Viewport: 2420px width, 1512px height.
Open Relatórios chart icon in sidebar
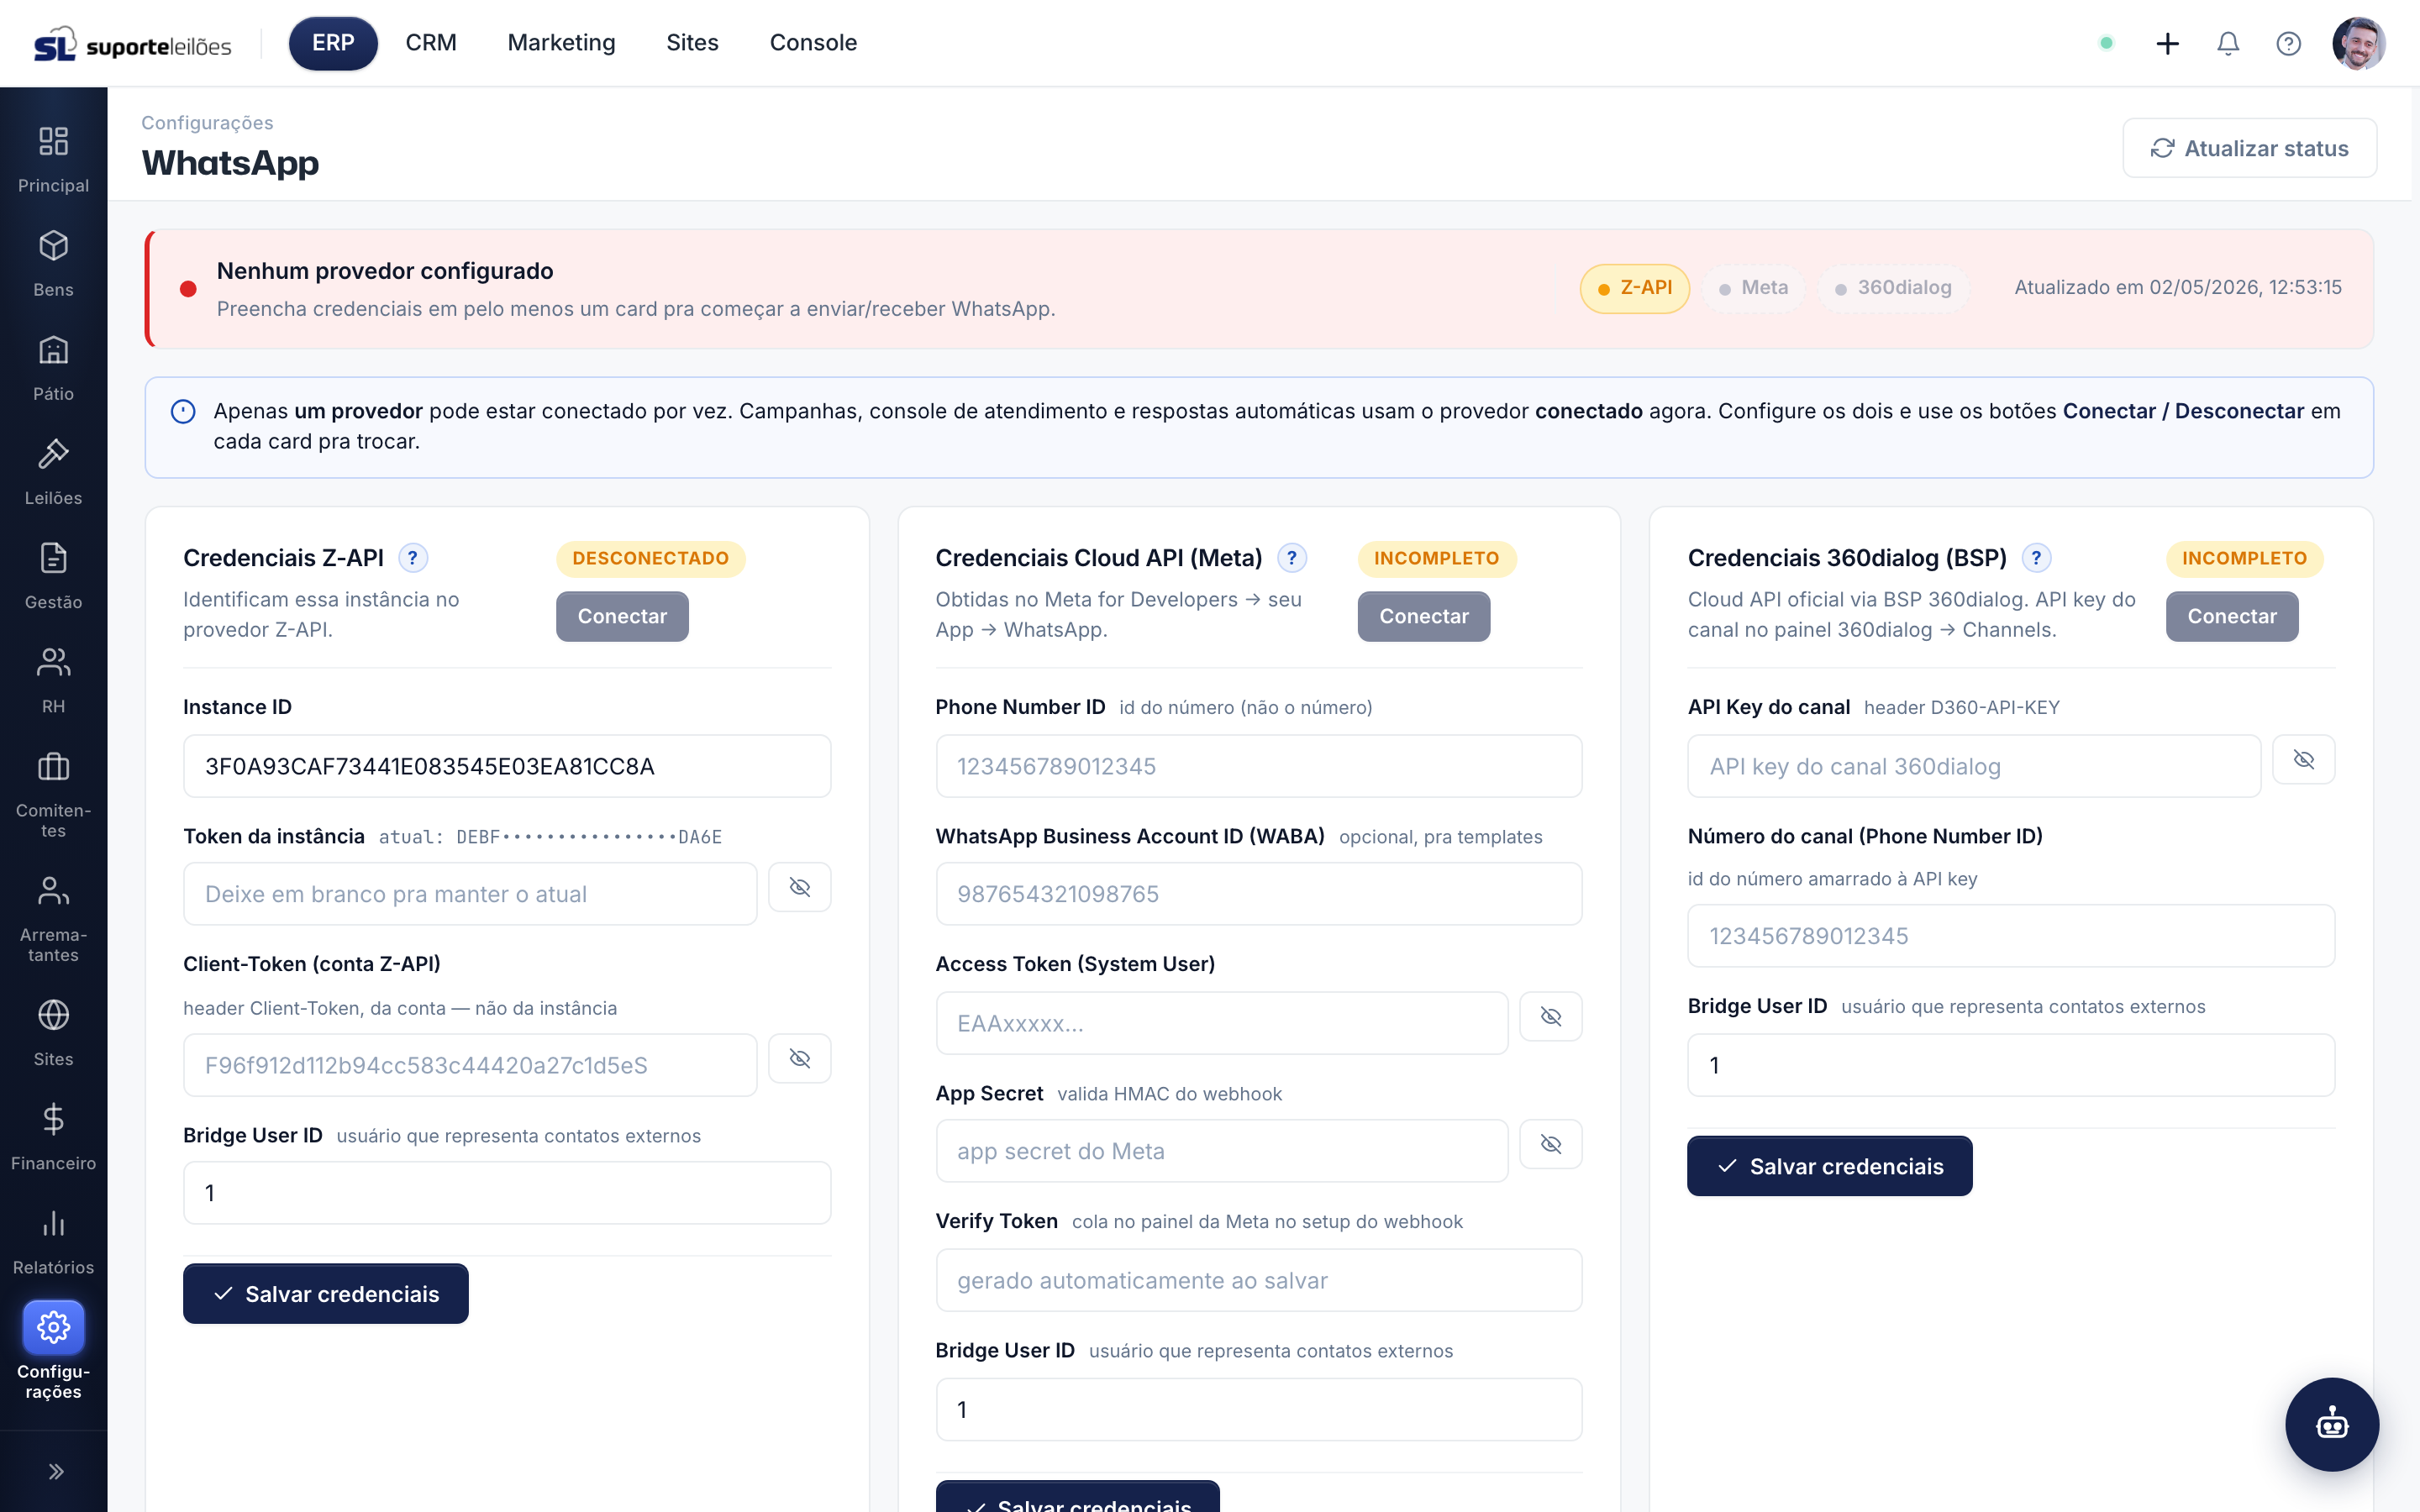[x=53, y=1223]
